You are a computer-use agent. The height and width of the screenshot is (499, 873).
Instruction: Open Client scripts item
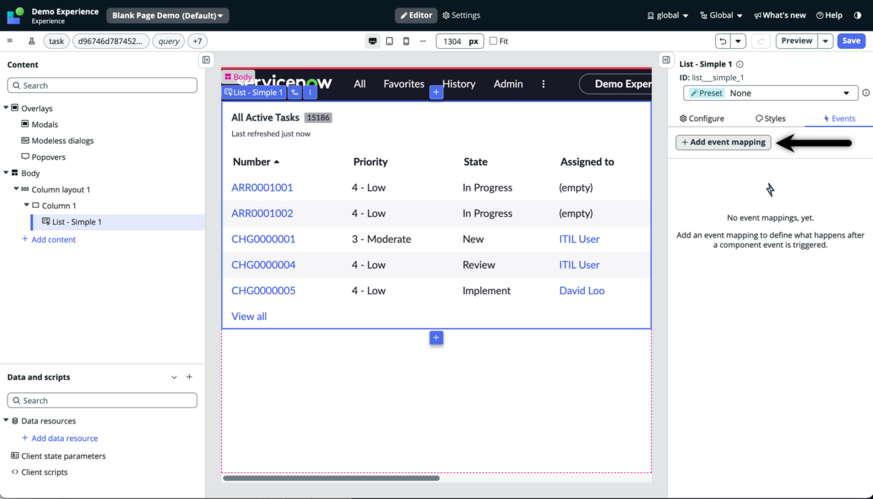tap(40, 472)
